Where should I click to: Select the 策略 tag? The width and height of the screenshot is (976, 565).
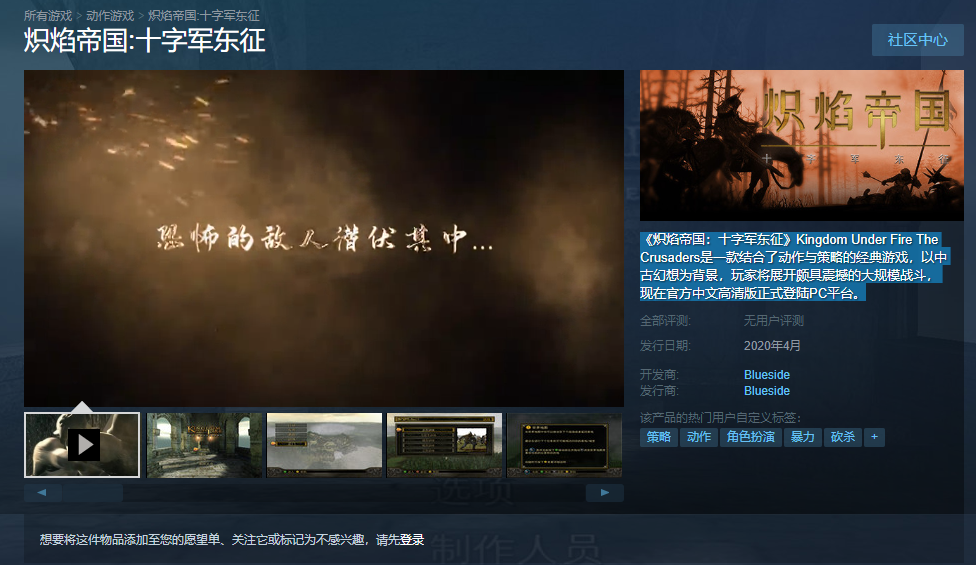click(x=659, y=437)
